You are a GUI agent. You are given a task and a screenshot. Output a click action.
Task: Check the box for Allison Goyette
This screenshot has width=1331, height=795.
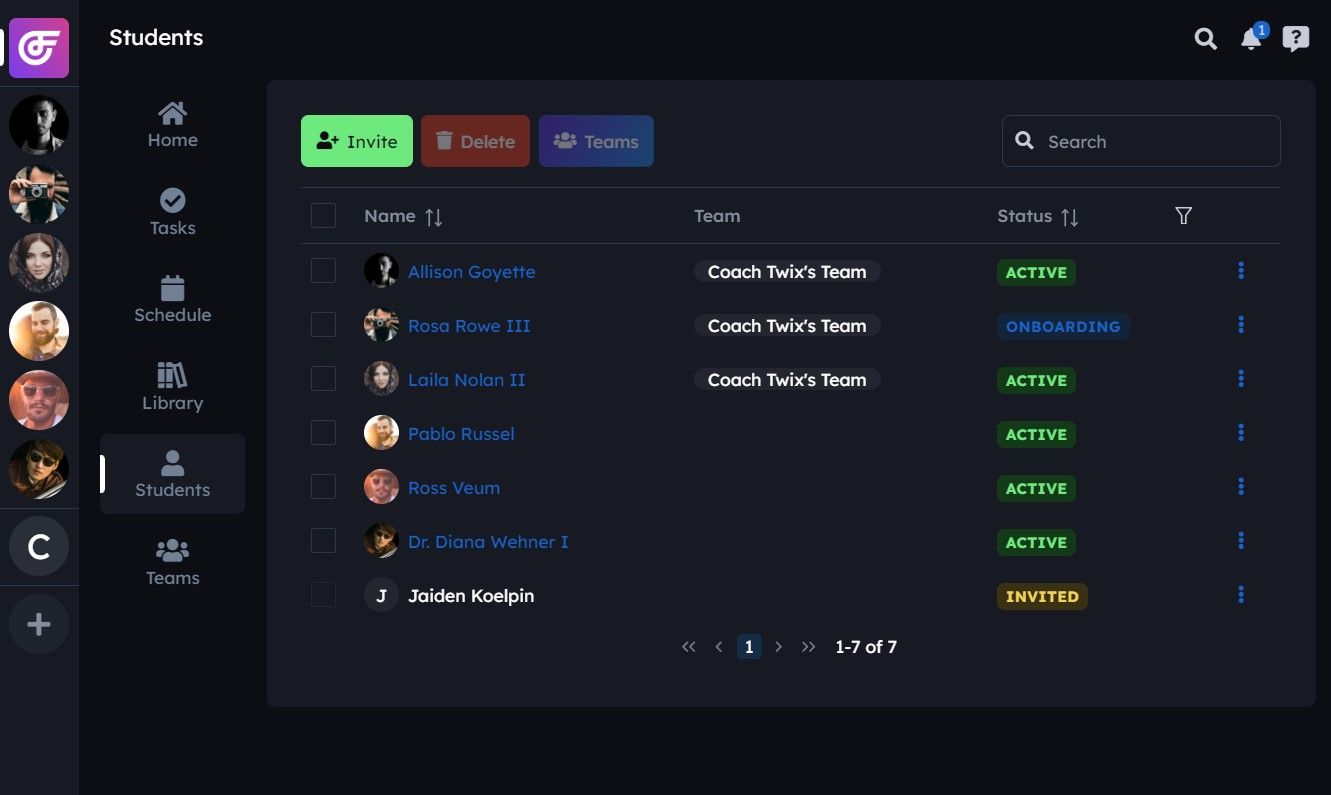tap(323, 271)
